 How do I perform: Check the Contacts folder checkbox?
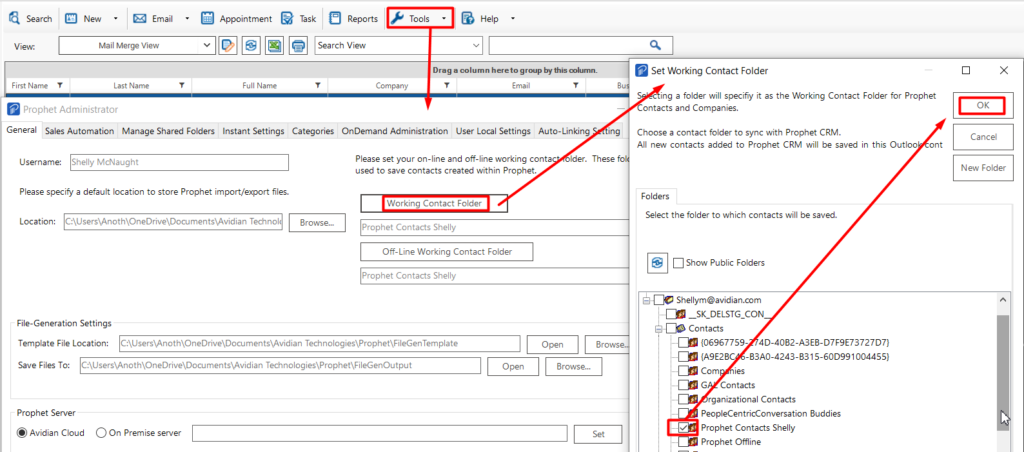[x=671, y=328]
